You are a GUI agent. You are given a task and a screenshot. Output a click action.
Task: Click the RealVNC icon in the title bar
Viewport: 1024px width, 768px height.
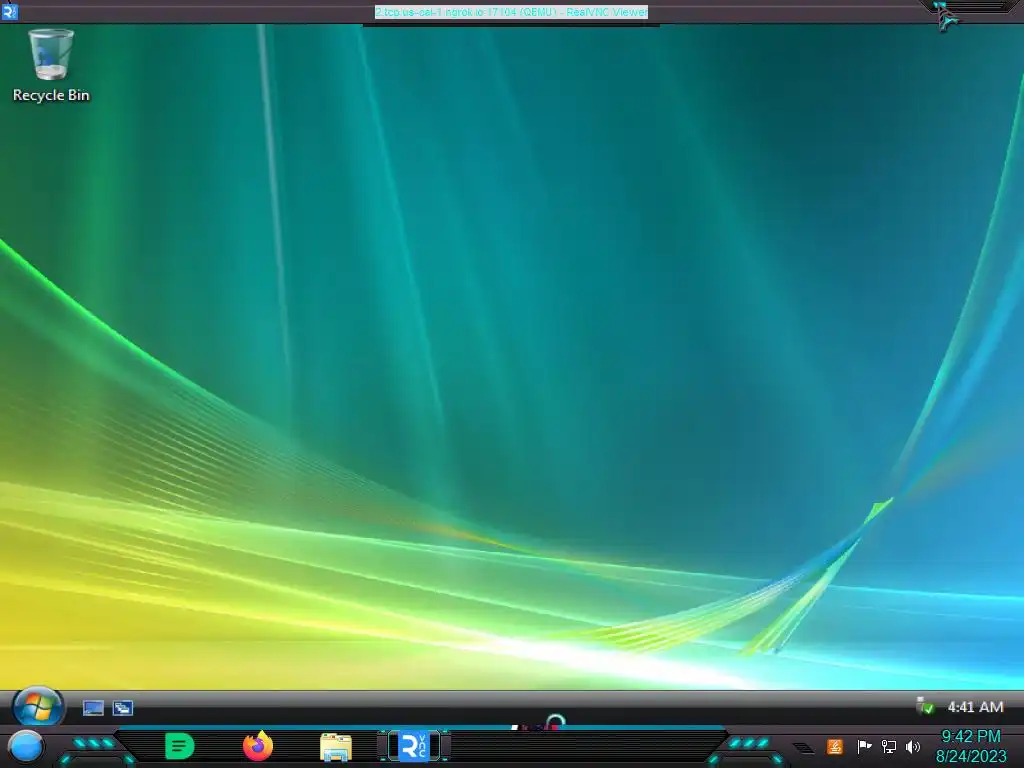pyautogui.click(x=9, y=11)
